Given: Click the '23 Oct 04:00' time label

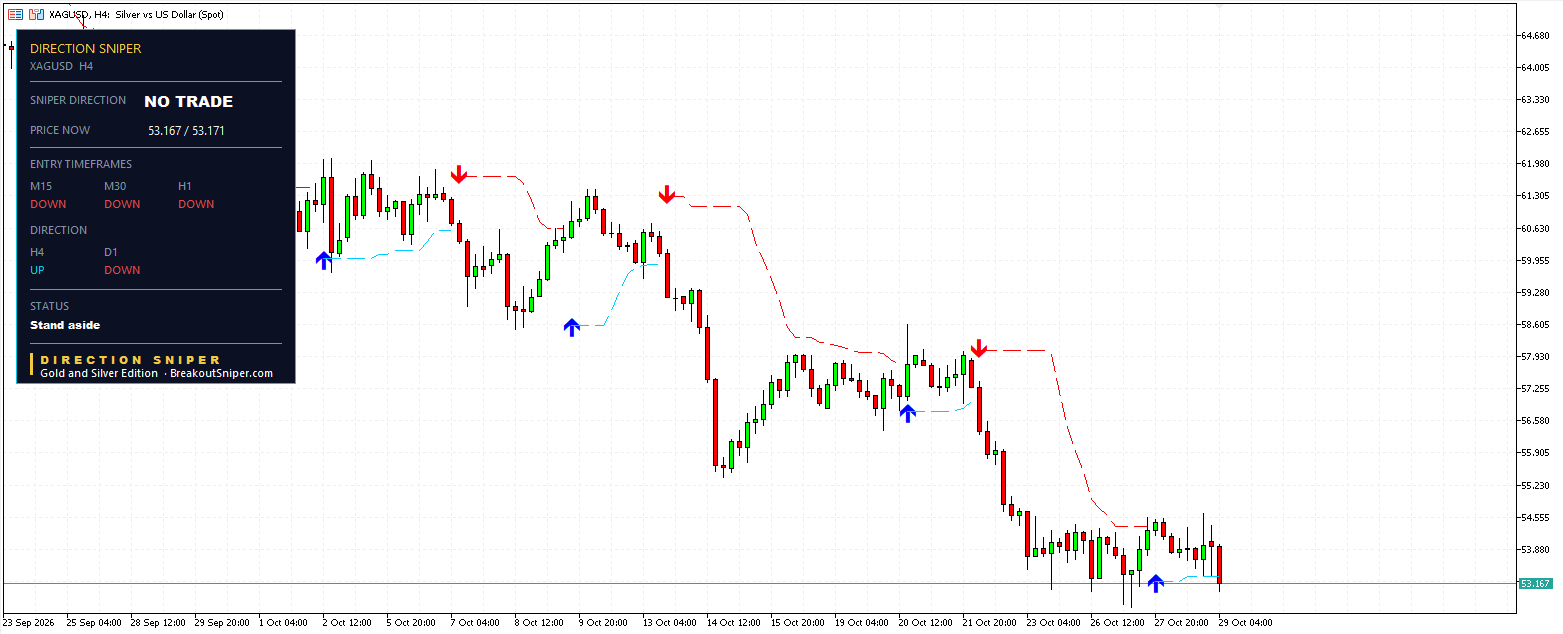Looking at the screenshot, I should (1054, 622).
